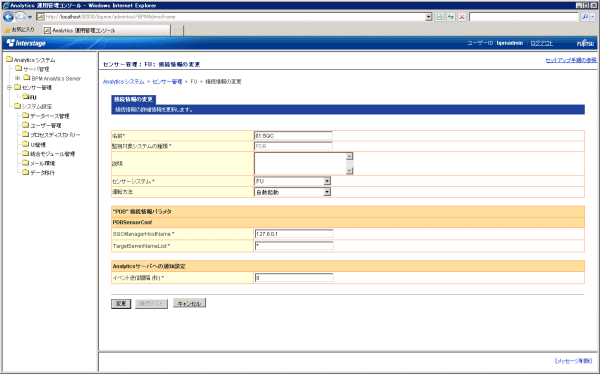
Task: Select BPM Analytics Server tree item
Action: click(x=56, y=78)
